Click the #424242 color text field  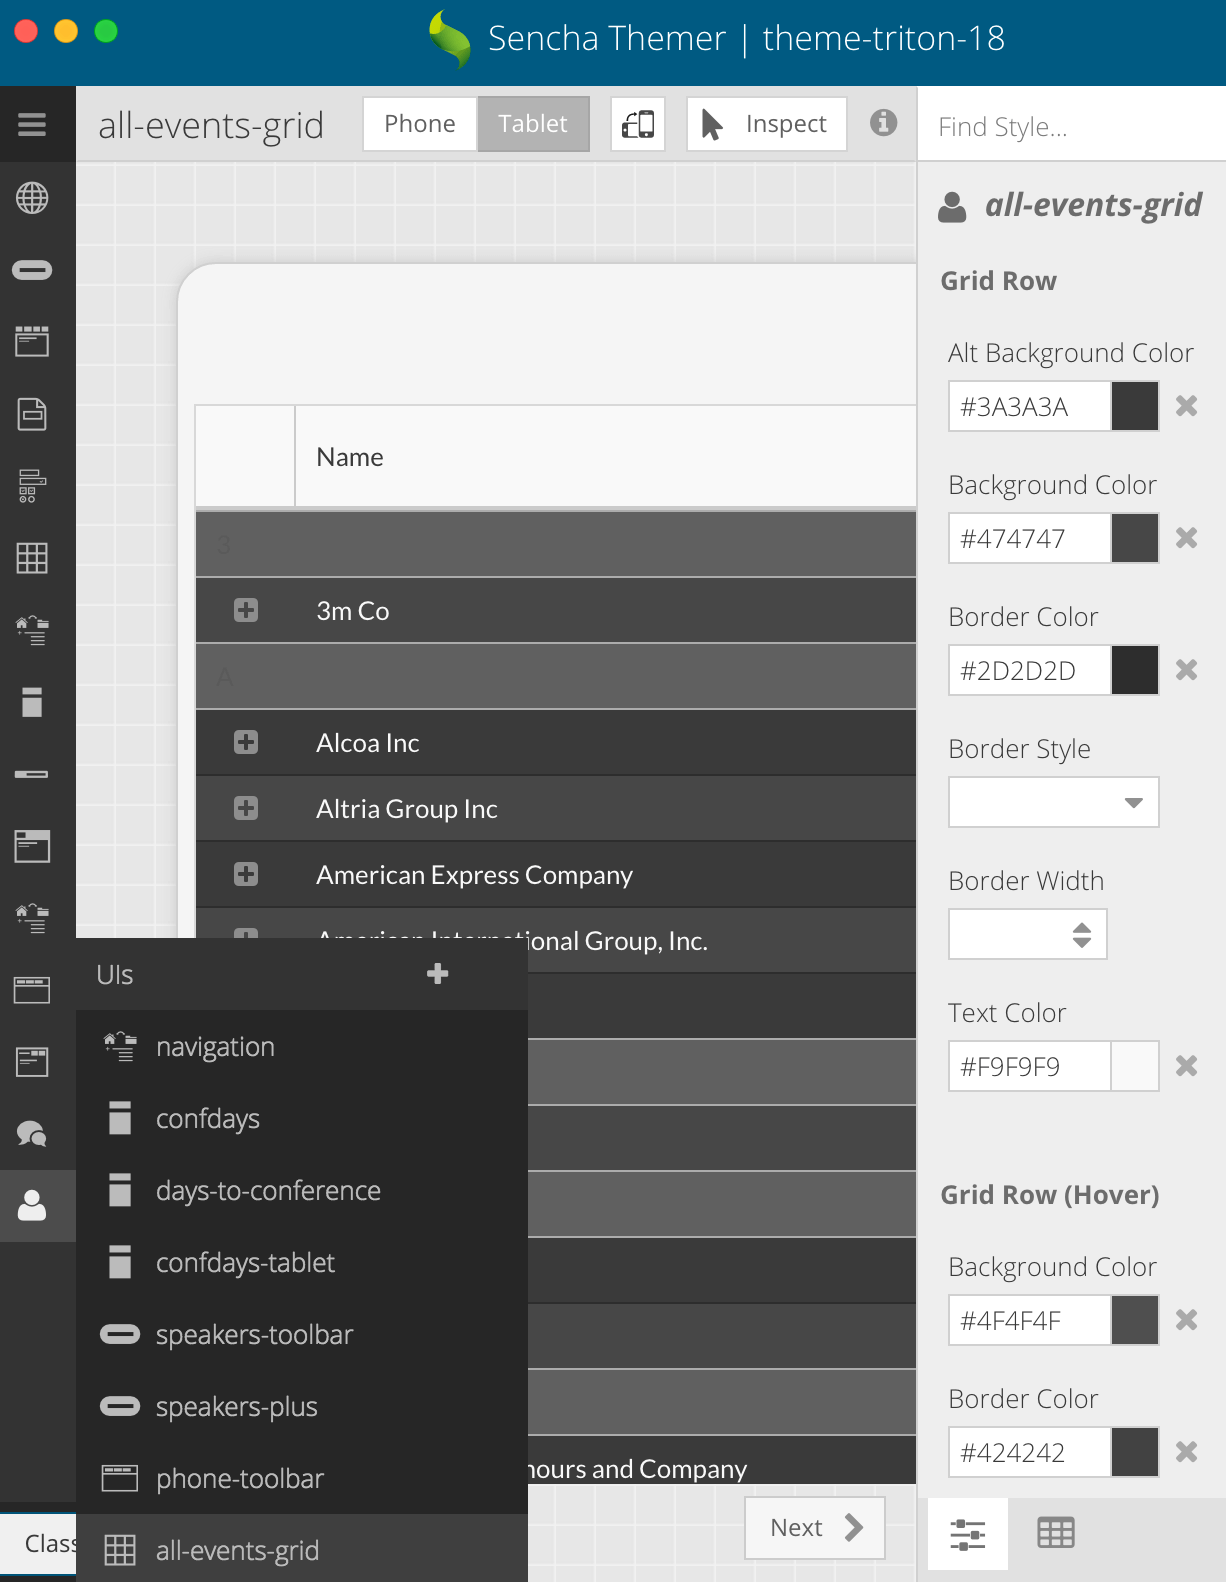click(x=1030, y=1452)
